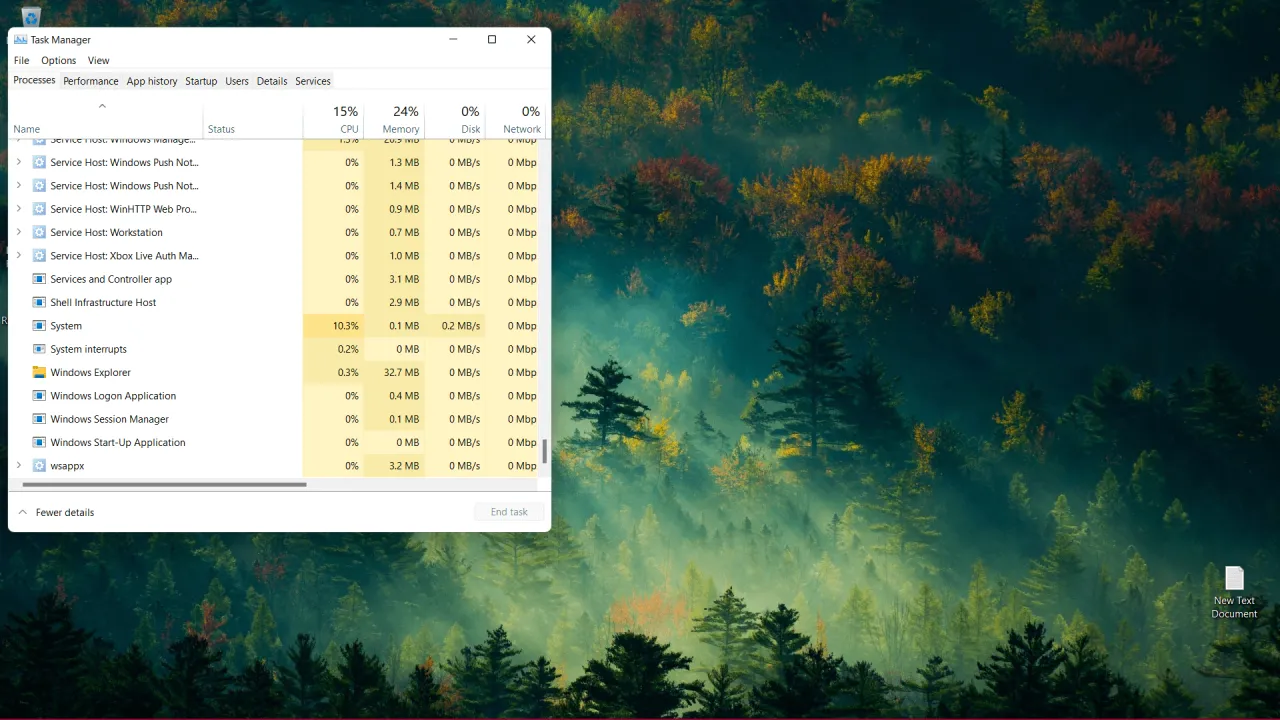Screen dimensions: 1280x720
Task: Click the Task Manager title bar icon
Action: [20, 40]
